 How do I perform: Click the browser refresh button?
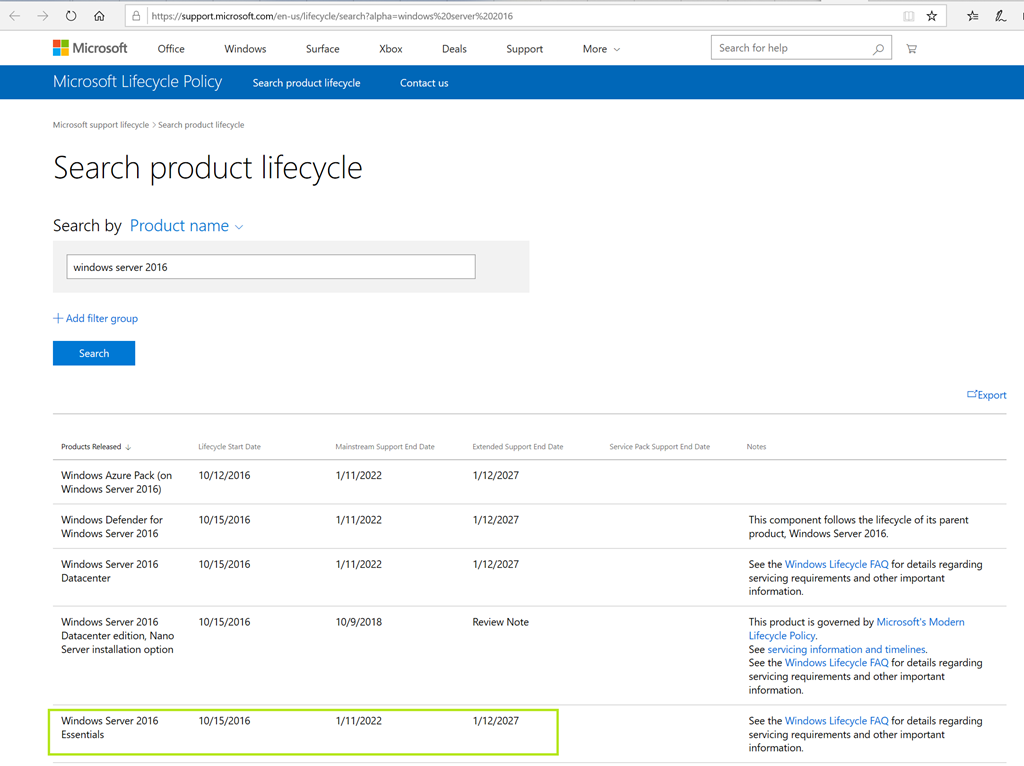point(71,16)
